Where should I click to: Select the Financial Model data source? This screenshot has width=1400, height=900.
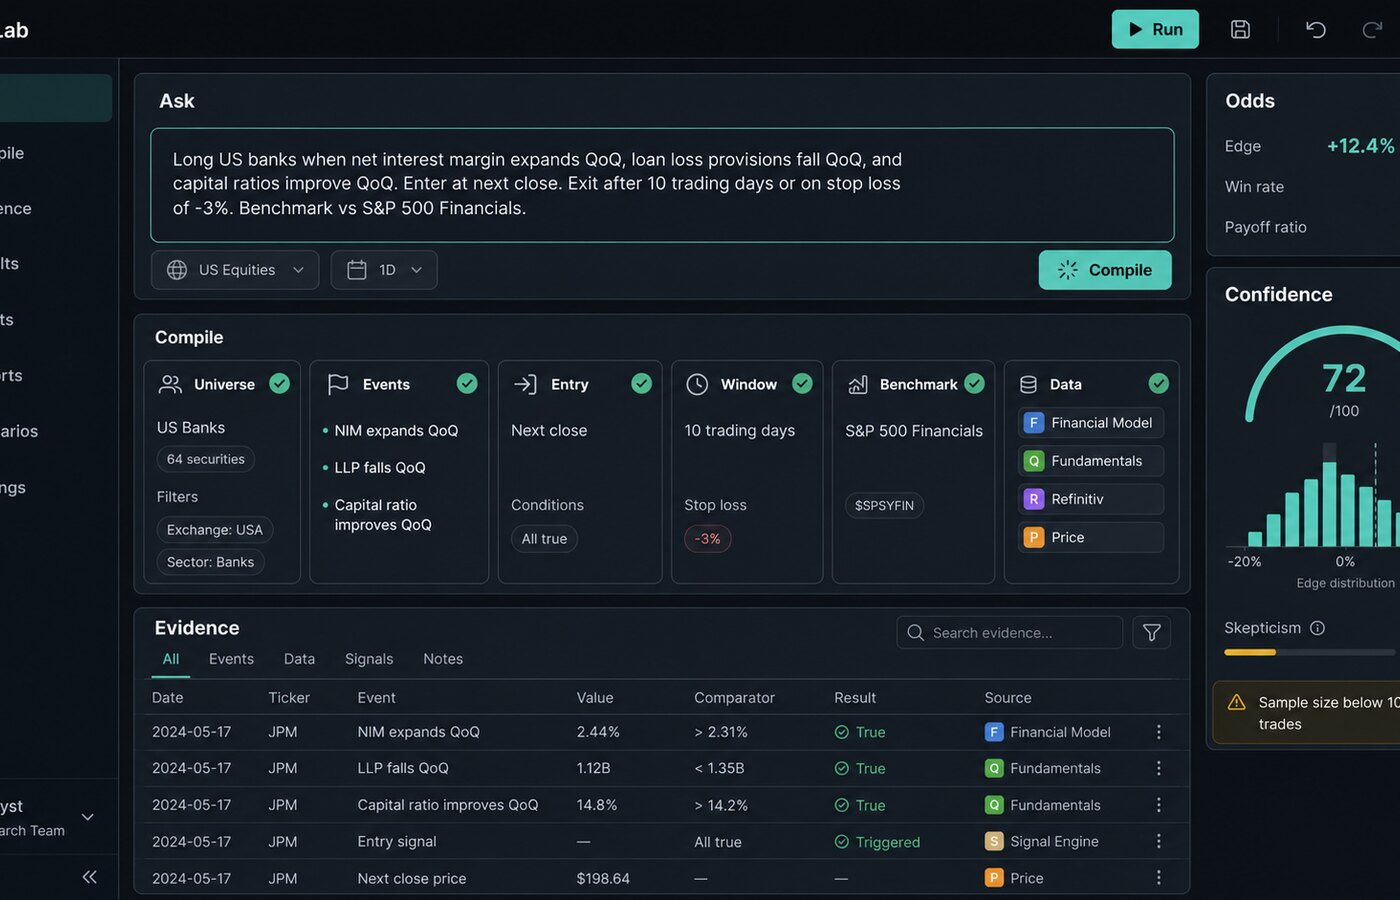[1091, 423]
